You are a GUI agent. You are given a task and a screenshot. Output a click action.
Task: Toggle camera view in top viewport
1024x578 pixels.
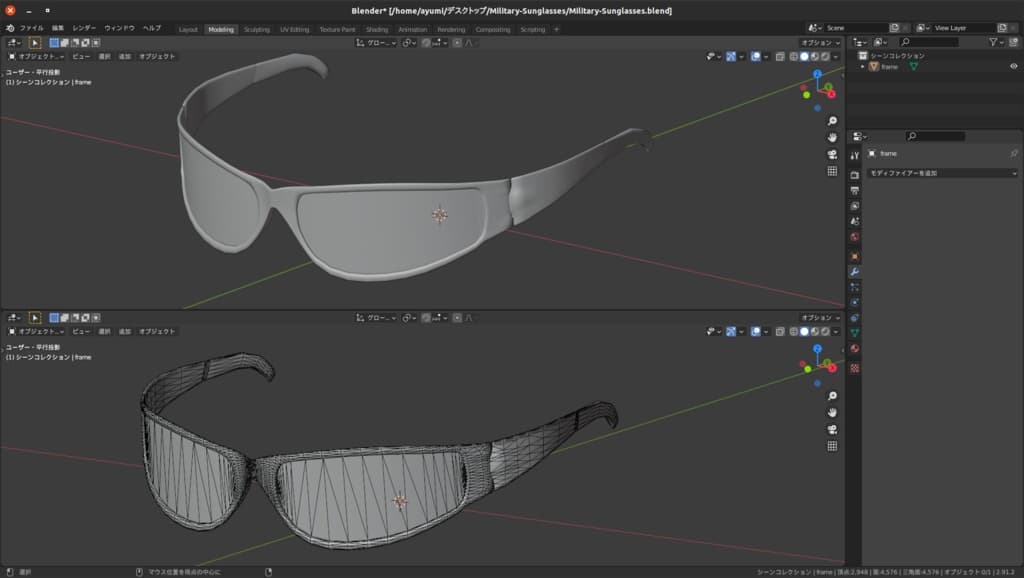pyautogui.click(x=832, y=154)
